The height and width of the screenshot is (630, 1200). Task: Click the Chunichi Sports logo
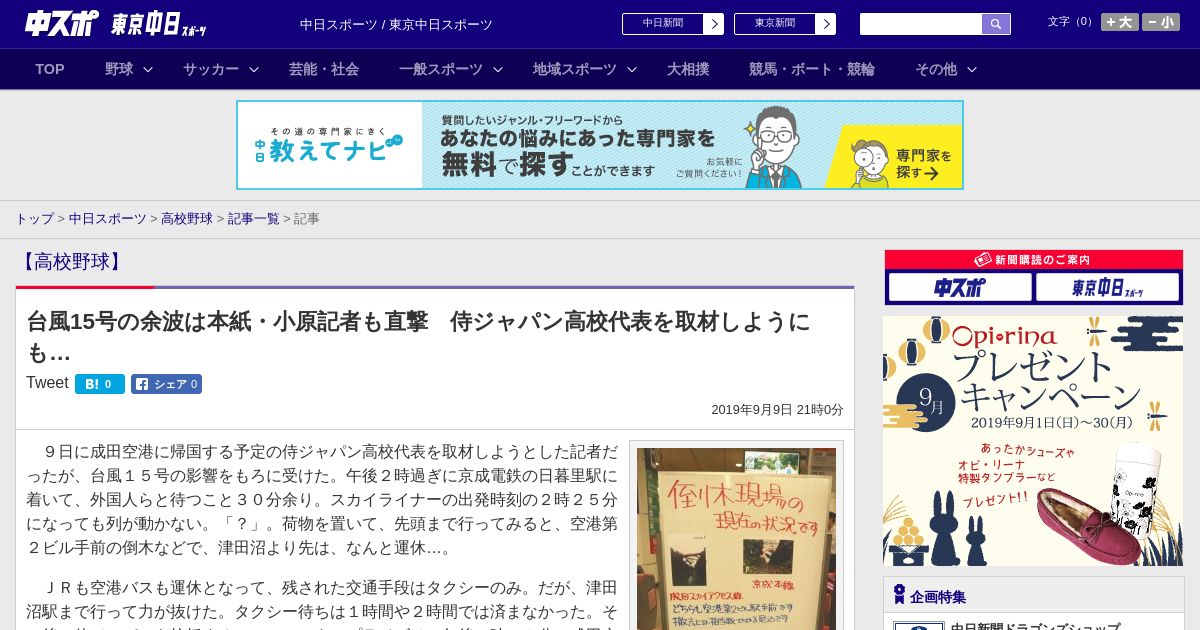point(62,23)
